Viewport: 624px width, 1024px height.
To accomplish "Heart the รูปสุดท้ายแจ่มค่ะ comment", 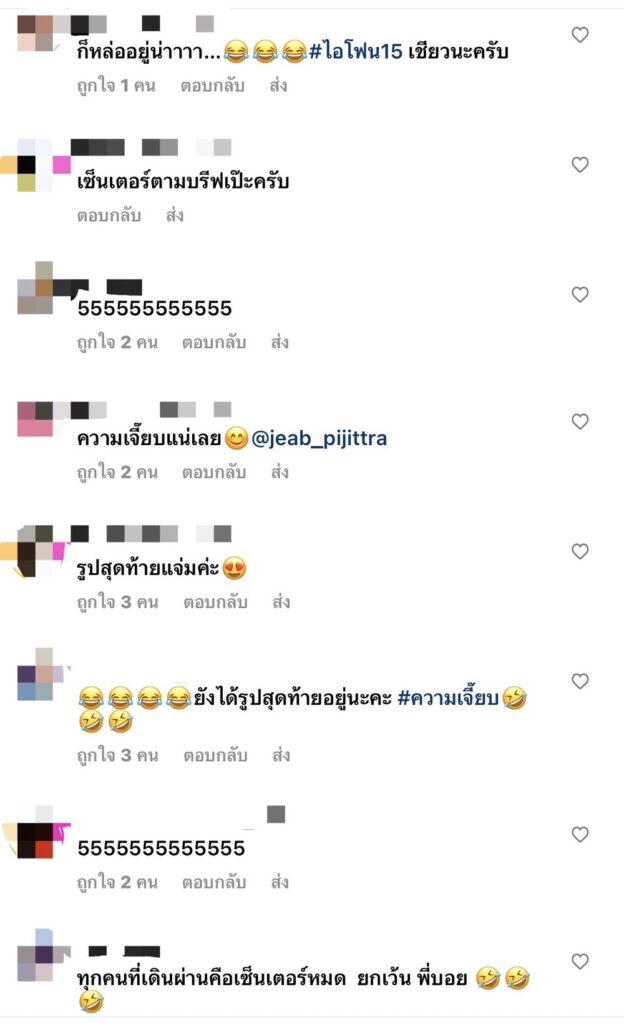I will pyautogui.click(x=580, y=551).
